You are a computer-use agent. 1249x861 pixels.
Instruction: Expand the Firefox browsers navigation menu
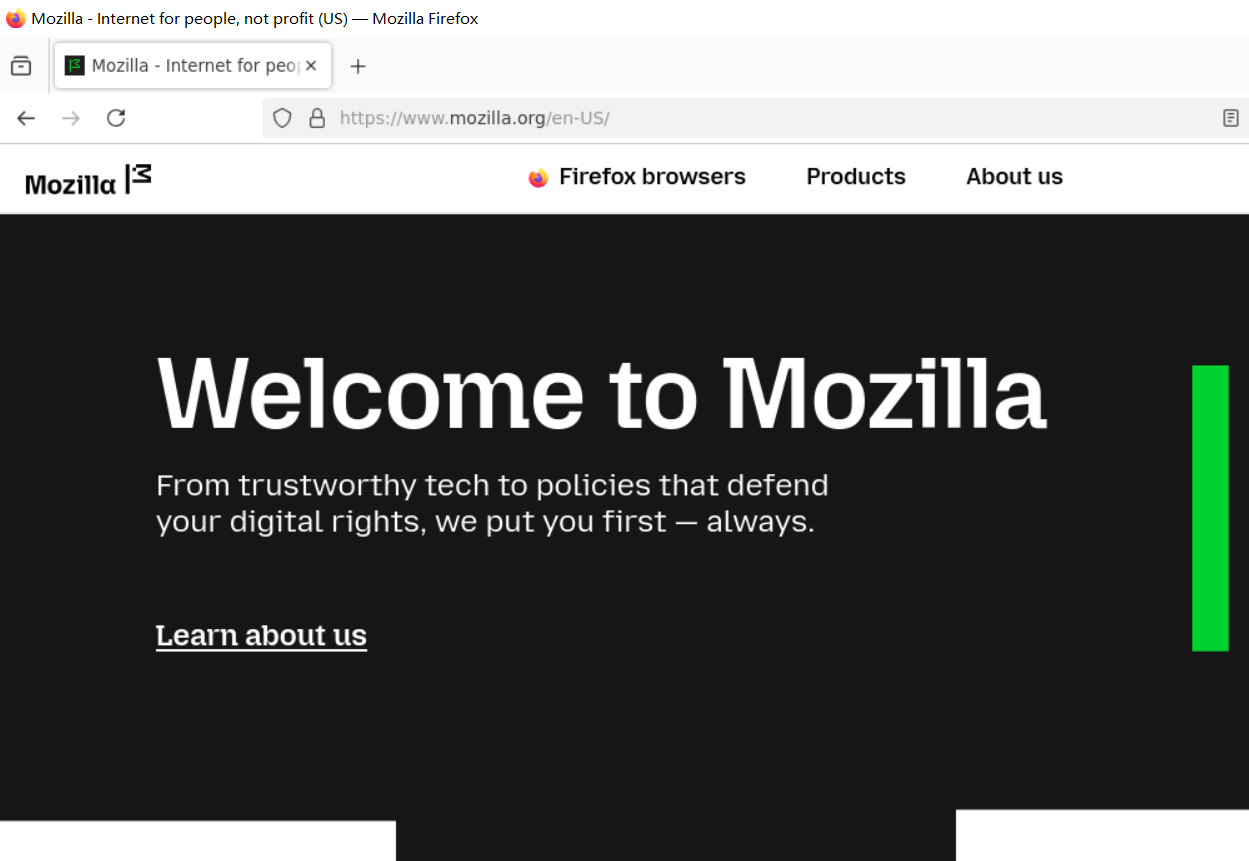pyautogui.click(x=637, y=177)
